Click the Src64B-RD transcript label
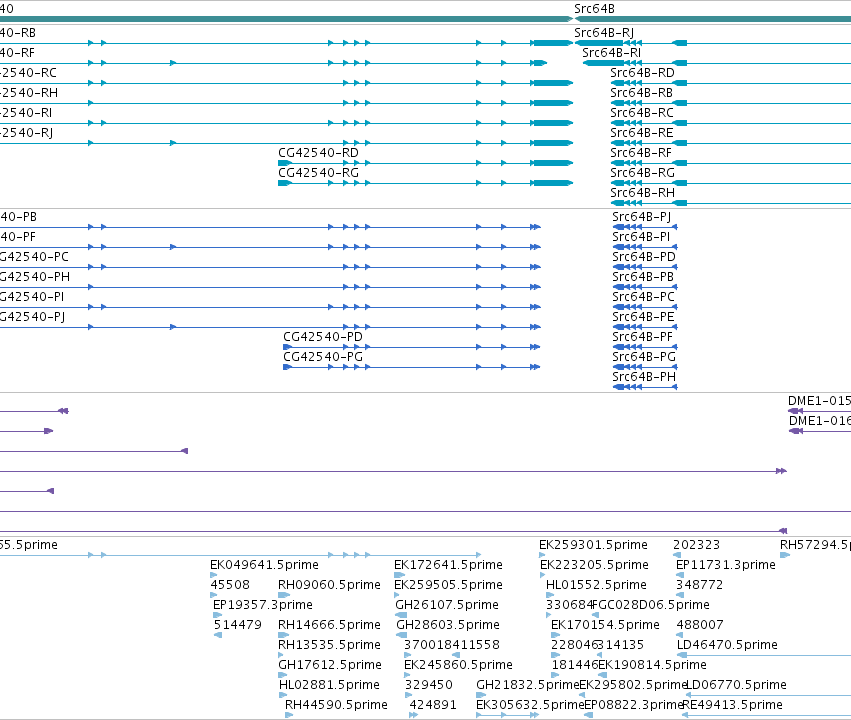851x720 pixels. (642, 73)
